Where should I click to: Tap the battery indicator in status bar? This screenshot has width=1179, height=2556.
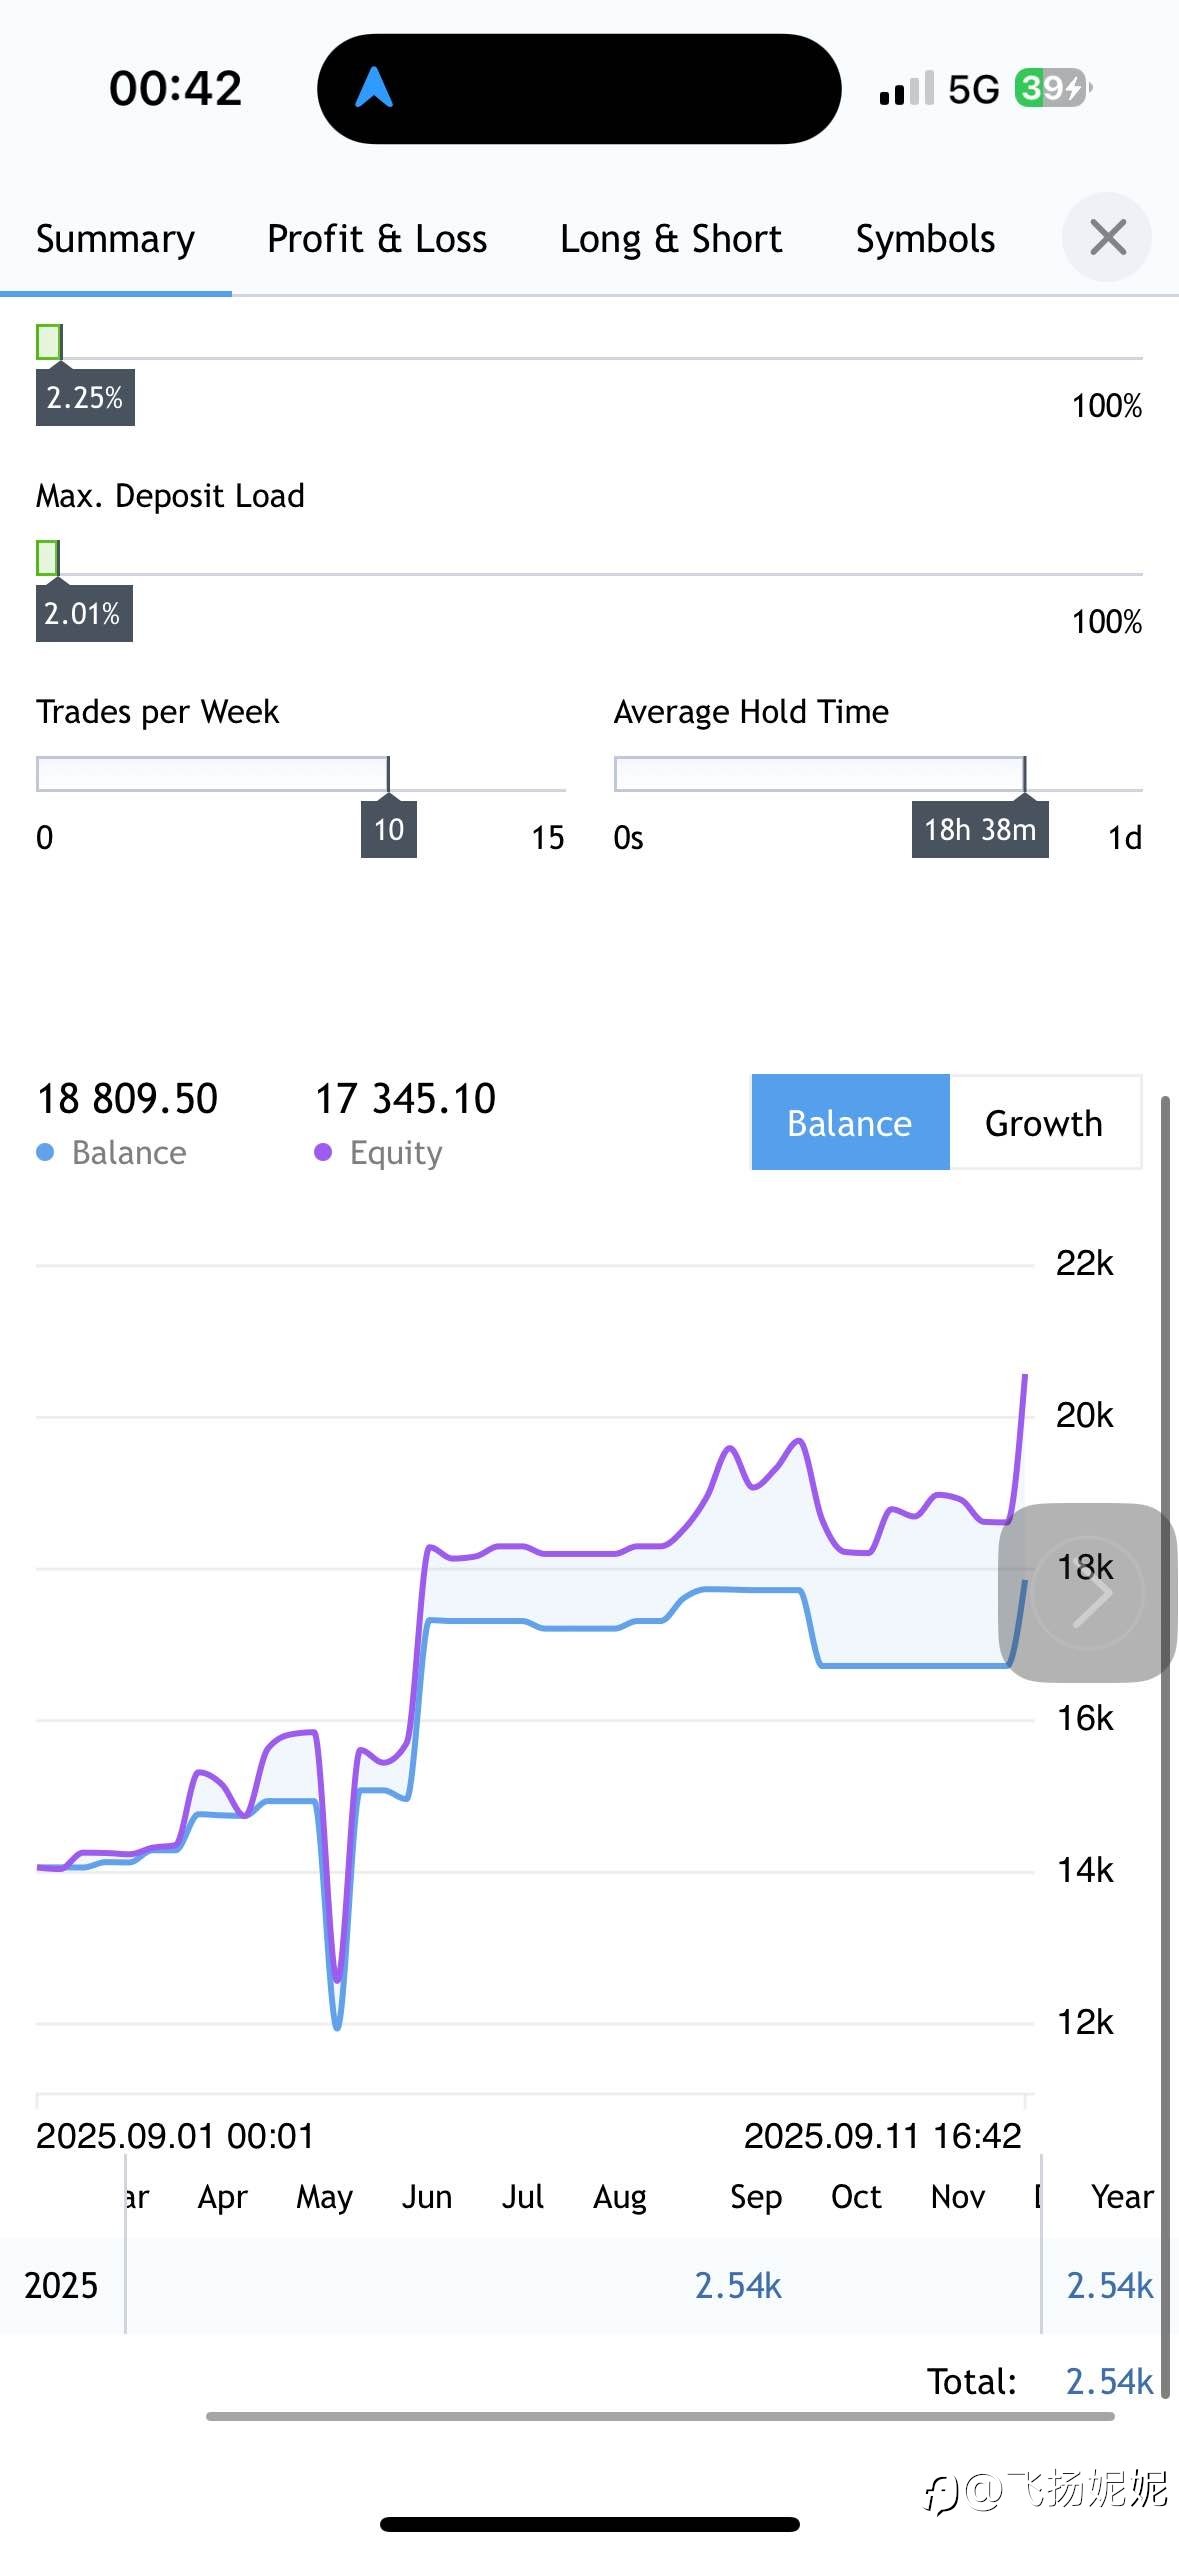(x=1053, y=88)
